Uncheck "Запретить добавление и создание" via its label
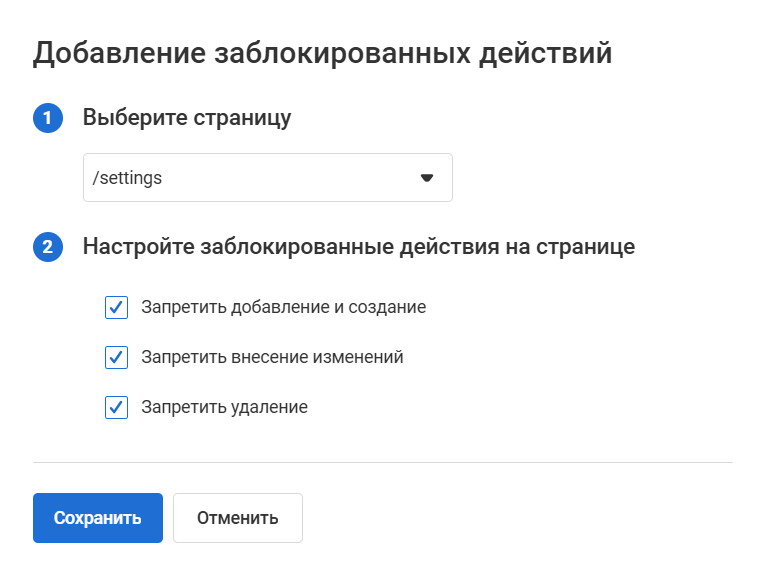Viewport: 763px width, 575px height. (283, 307)
